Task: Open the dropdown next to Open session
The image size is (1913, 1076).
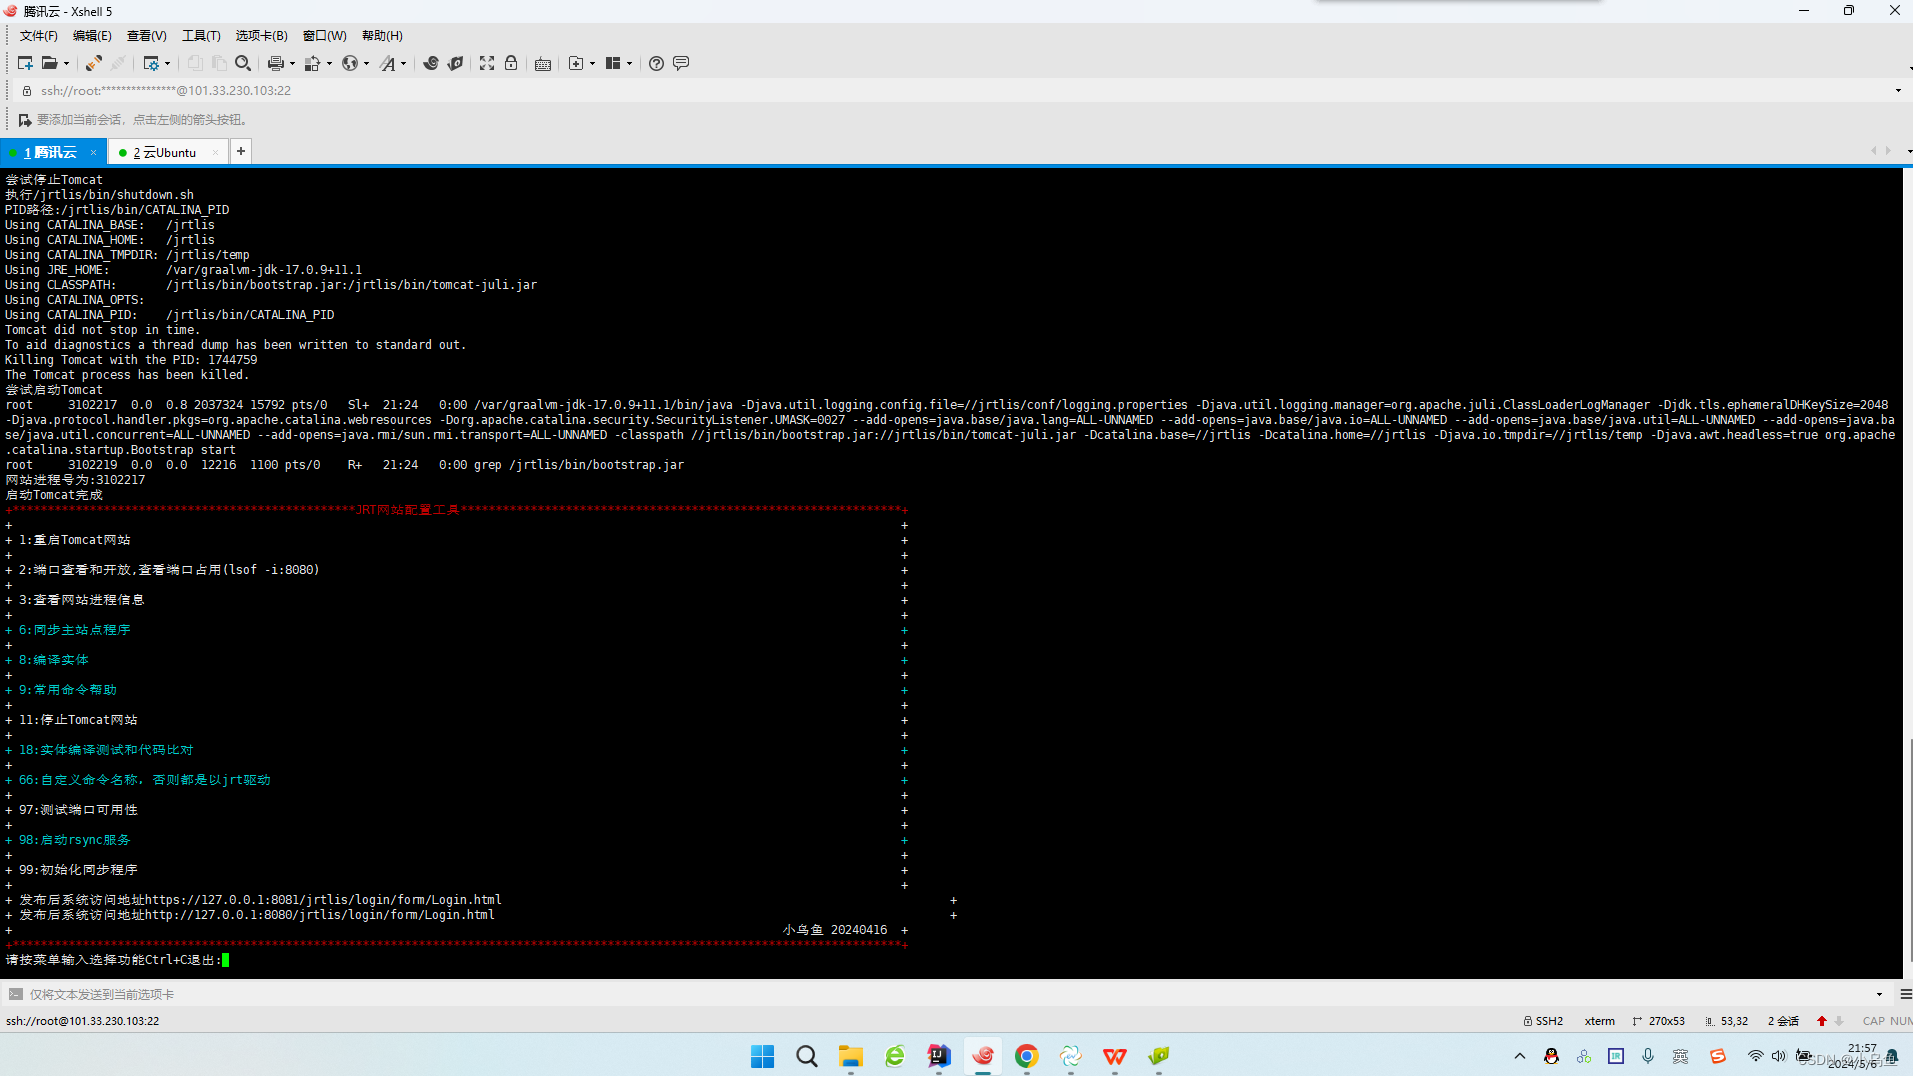Action: [66, 63]
